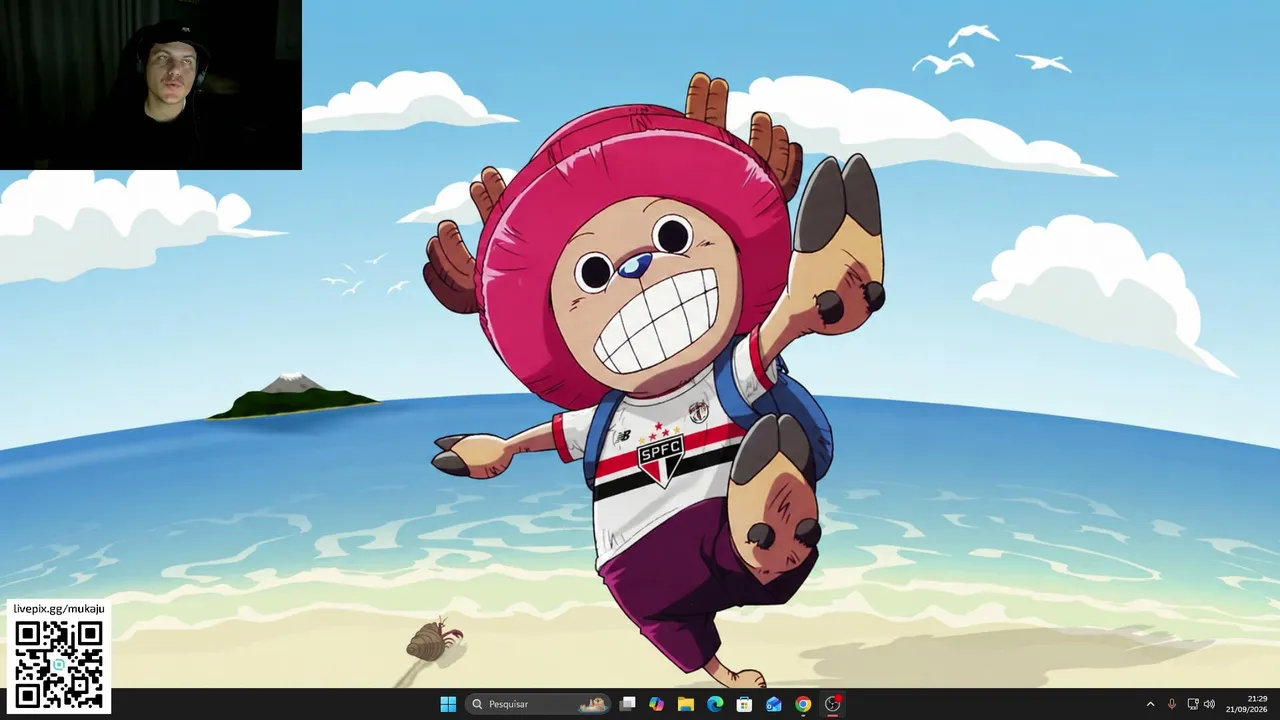1280x720 pixels.
Task: Click the volume speaker icon
Action: (x=1209, y=704)
